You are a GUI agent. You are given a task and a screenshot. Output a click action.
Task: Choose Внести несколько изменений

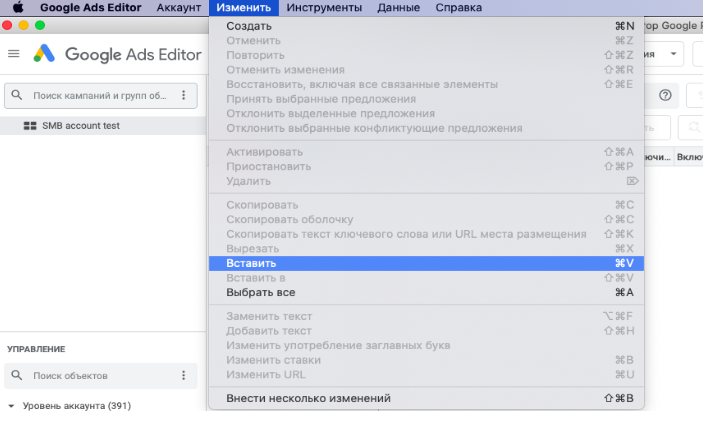point(426,398)
